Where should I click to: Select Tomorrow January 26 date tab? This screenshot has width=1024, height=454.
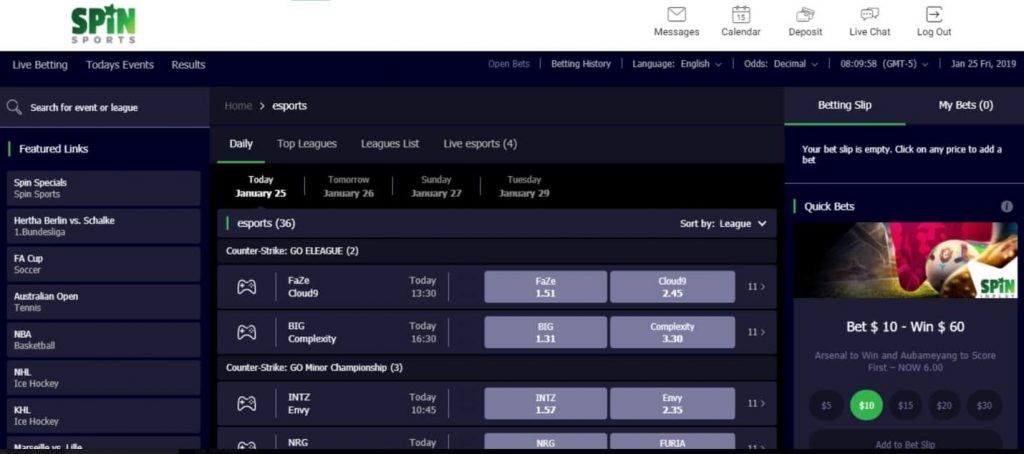pos(349,186)
